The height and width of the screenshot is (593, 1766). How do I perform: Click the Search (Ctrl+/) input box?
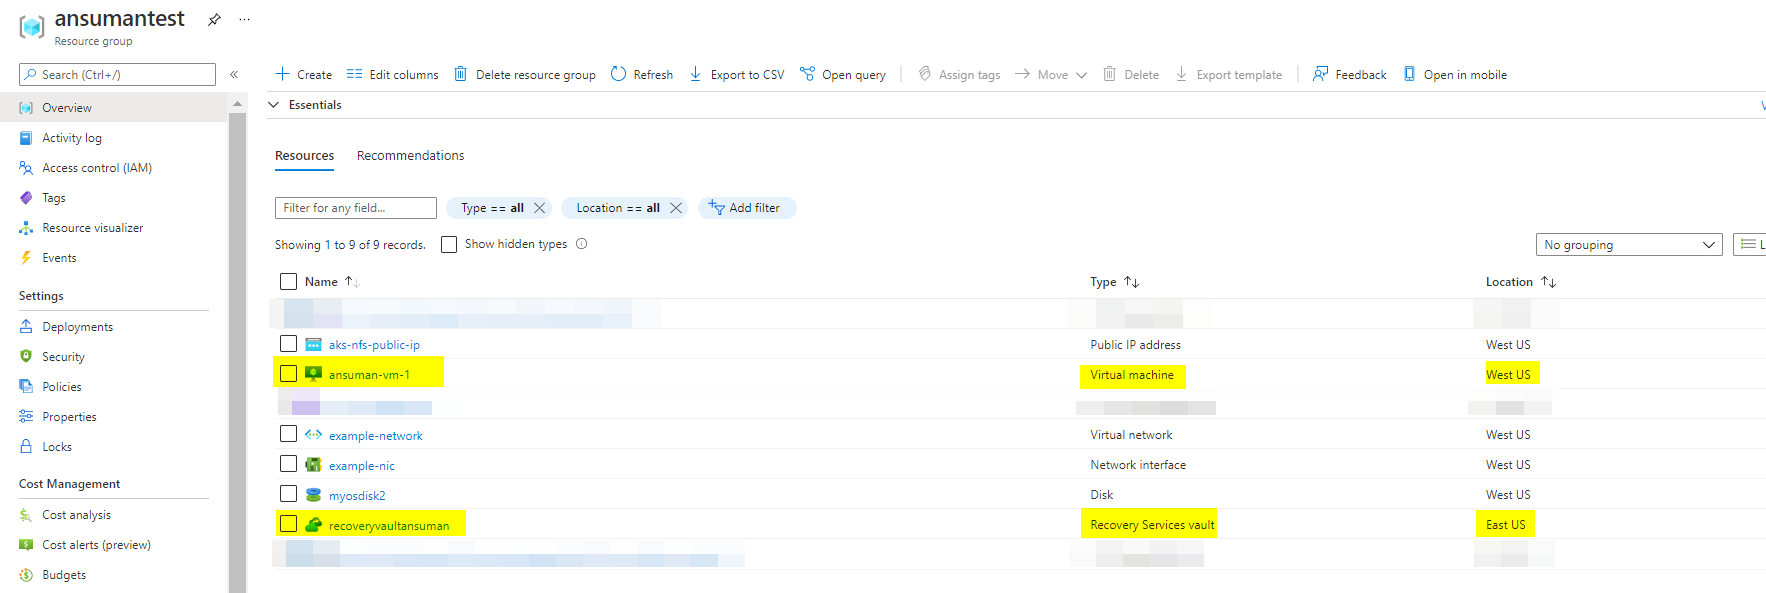tap(117, 75)
